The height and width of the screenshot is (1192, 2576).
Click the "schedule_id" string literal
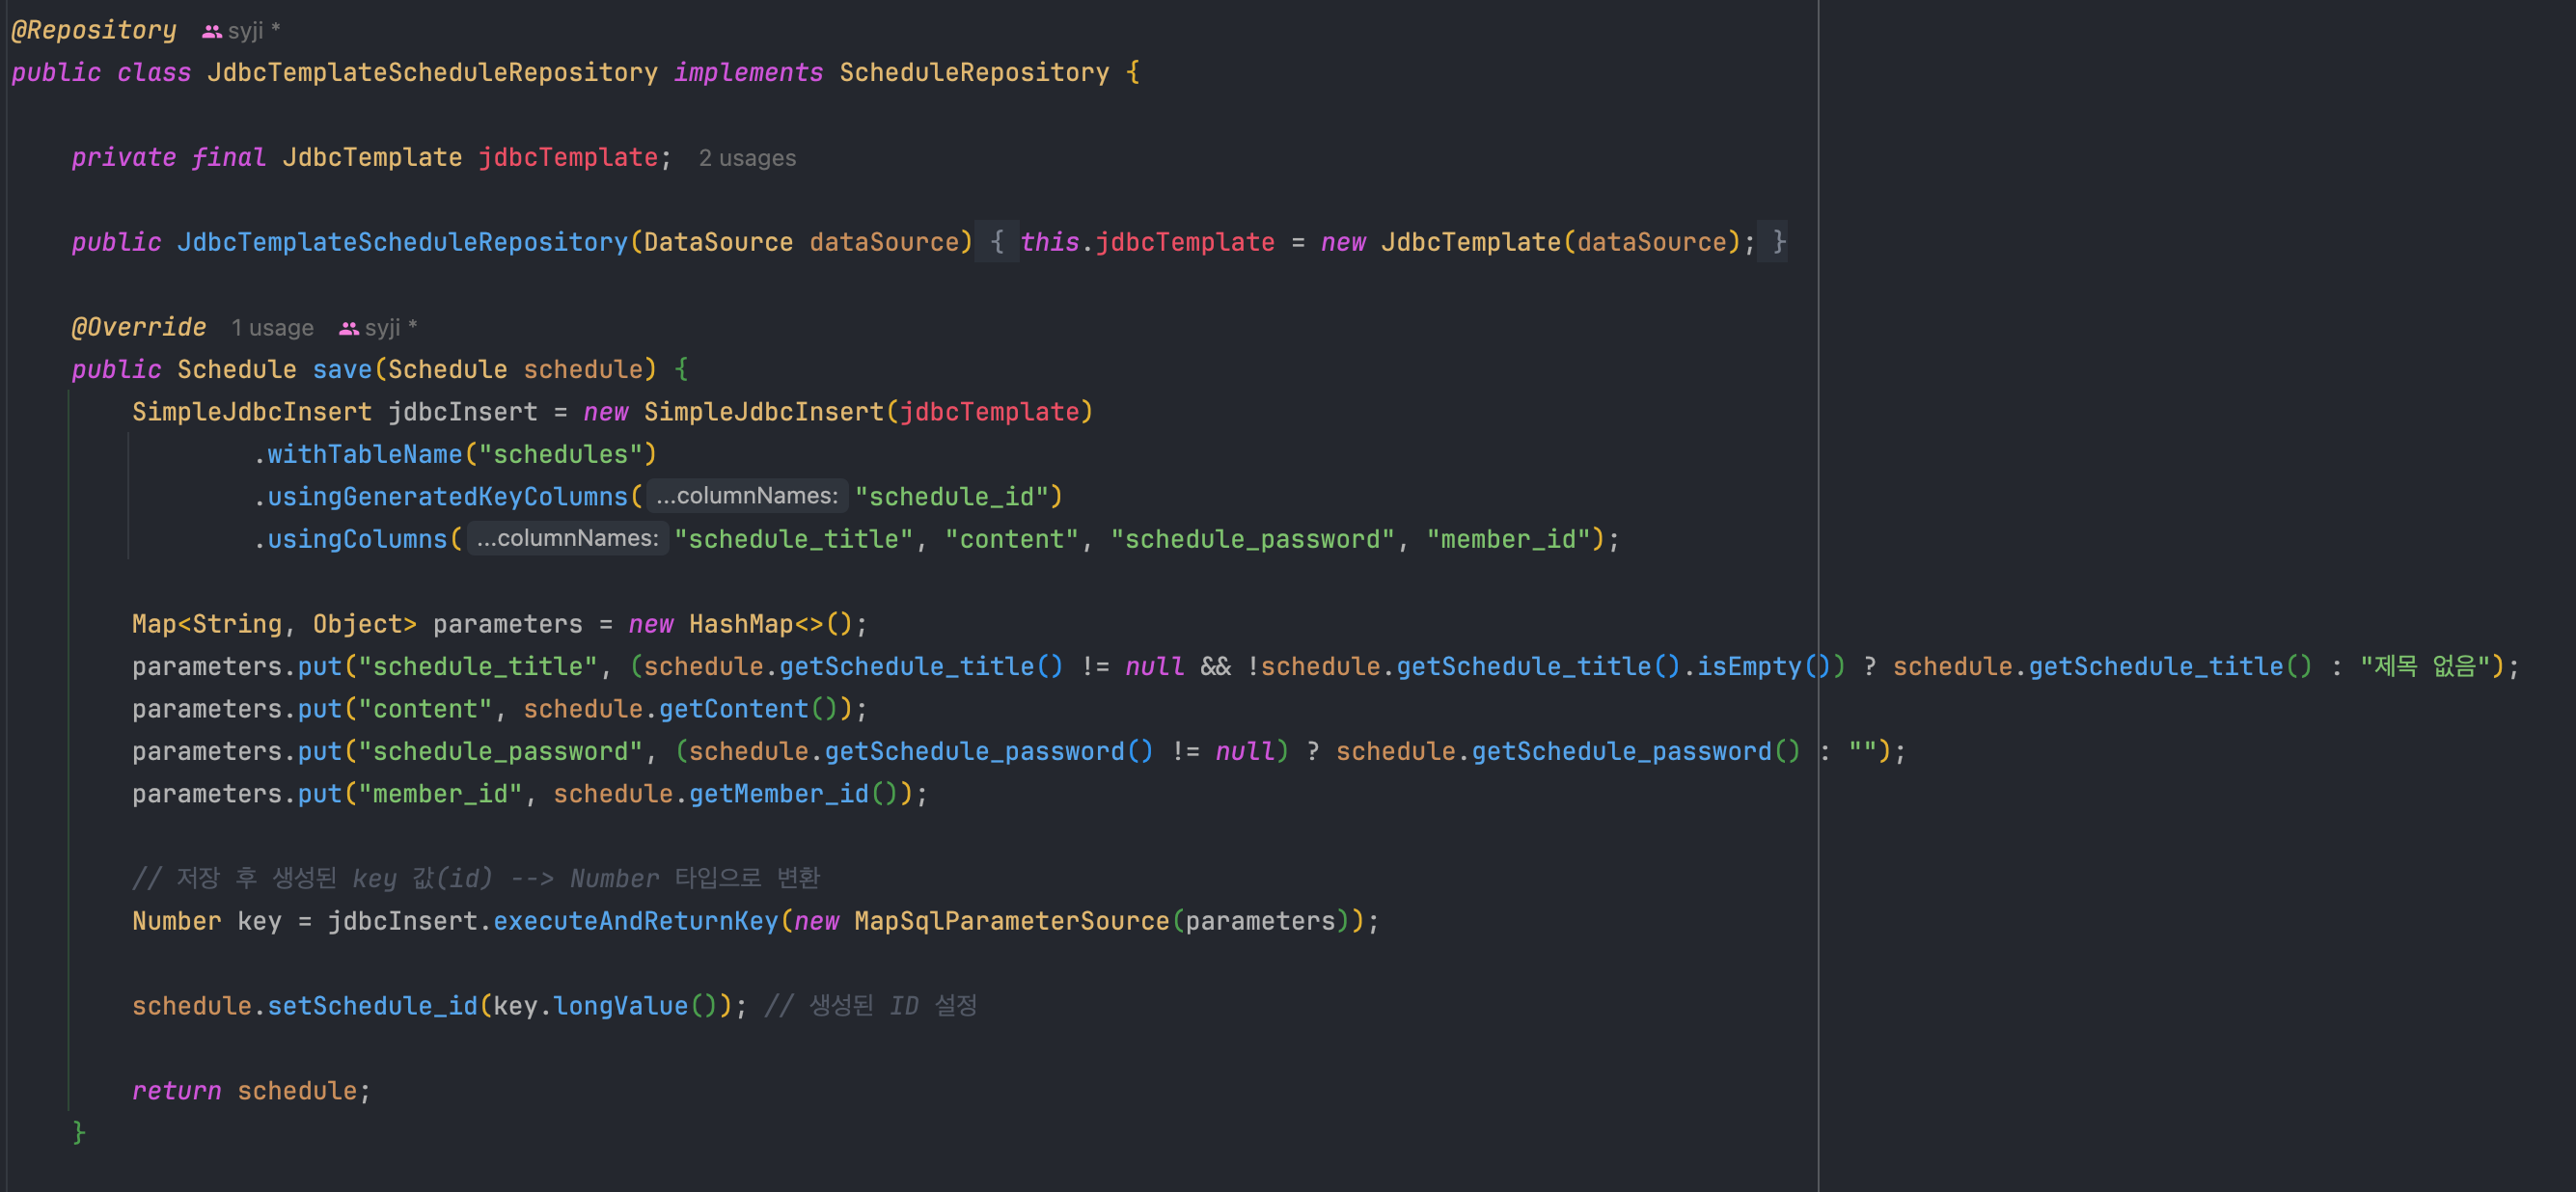coord(951,497)
